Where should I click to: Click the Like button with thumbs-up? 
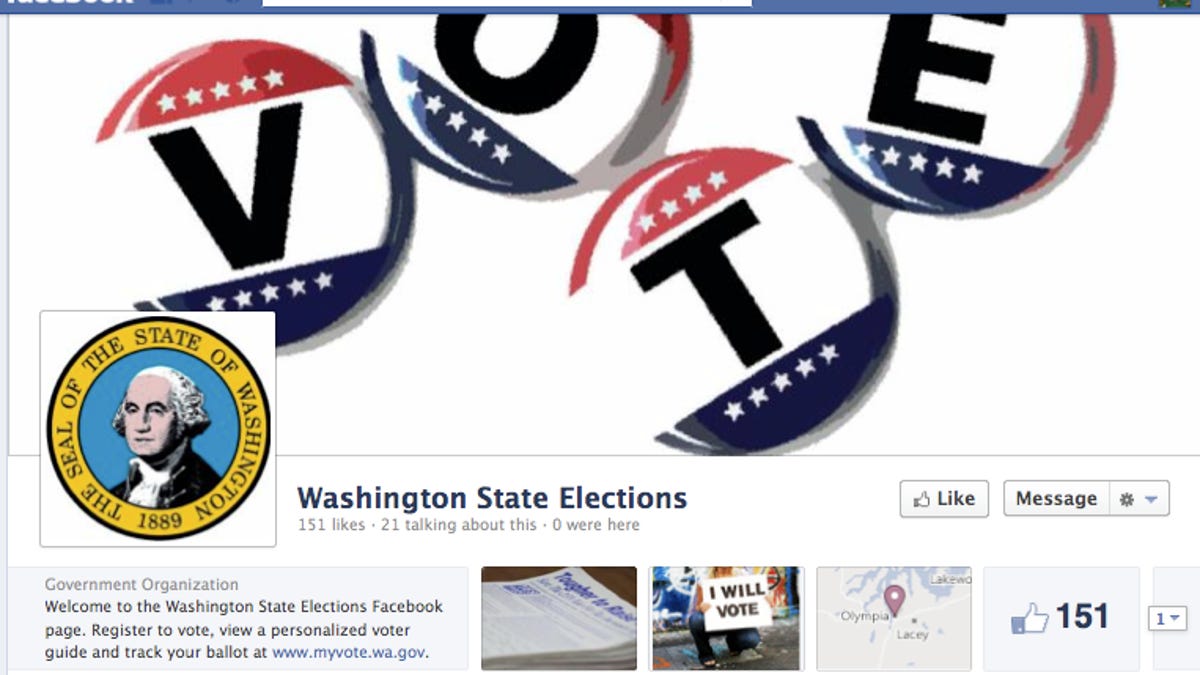pos(944,498)
